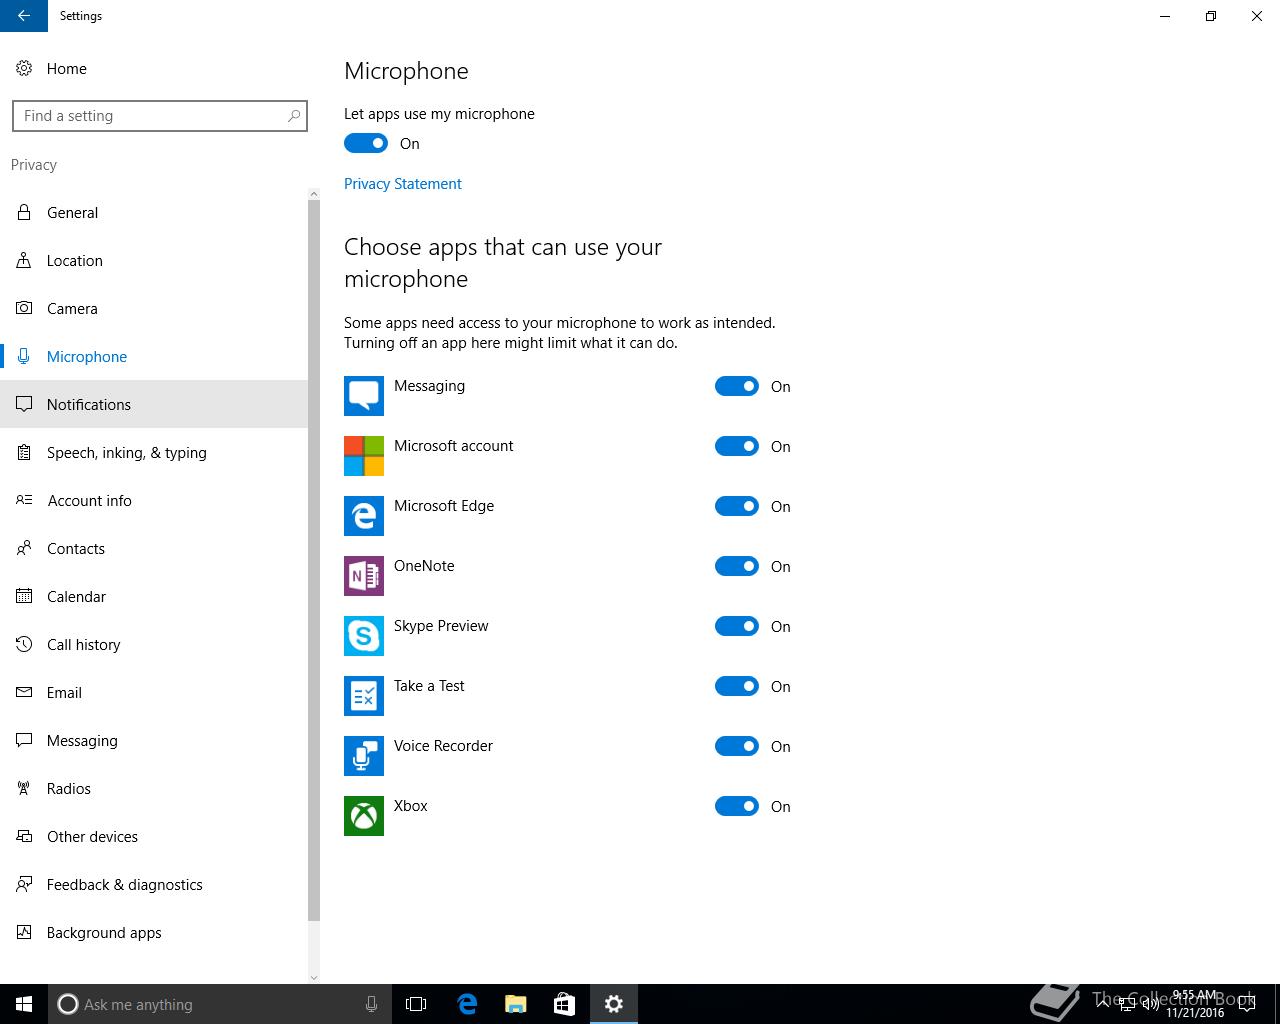The image size is (1280, 1024).
Task: Select Account info in sidebar
Action: [154, 500]
